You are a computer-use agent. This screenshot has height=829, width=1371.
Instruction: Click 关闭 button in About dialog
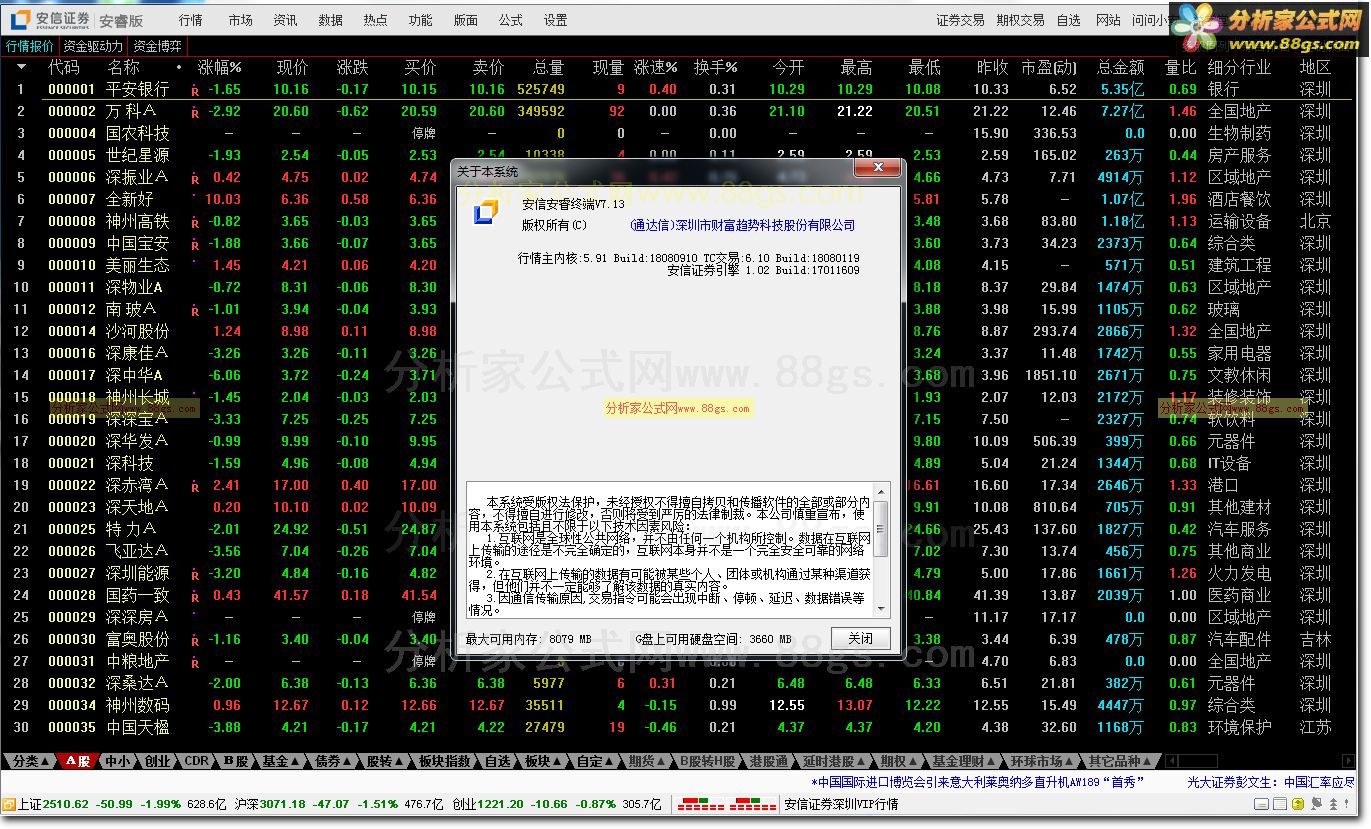pos(860,638)
